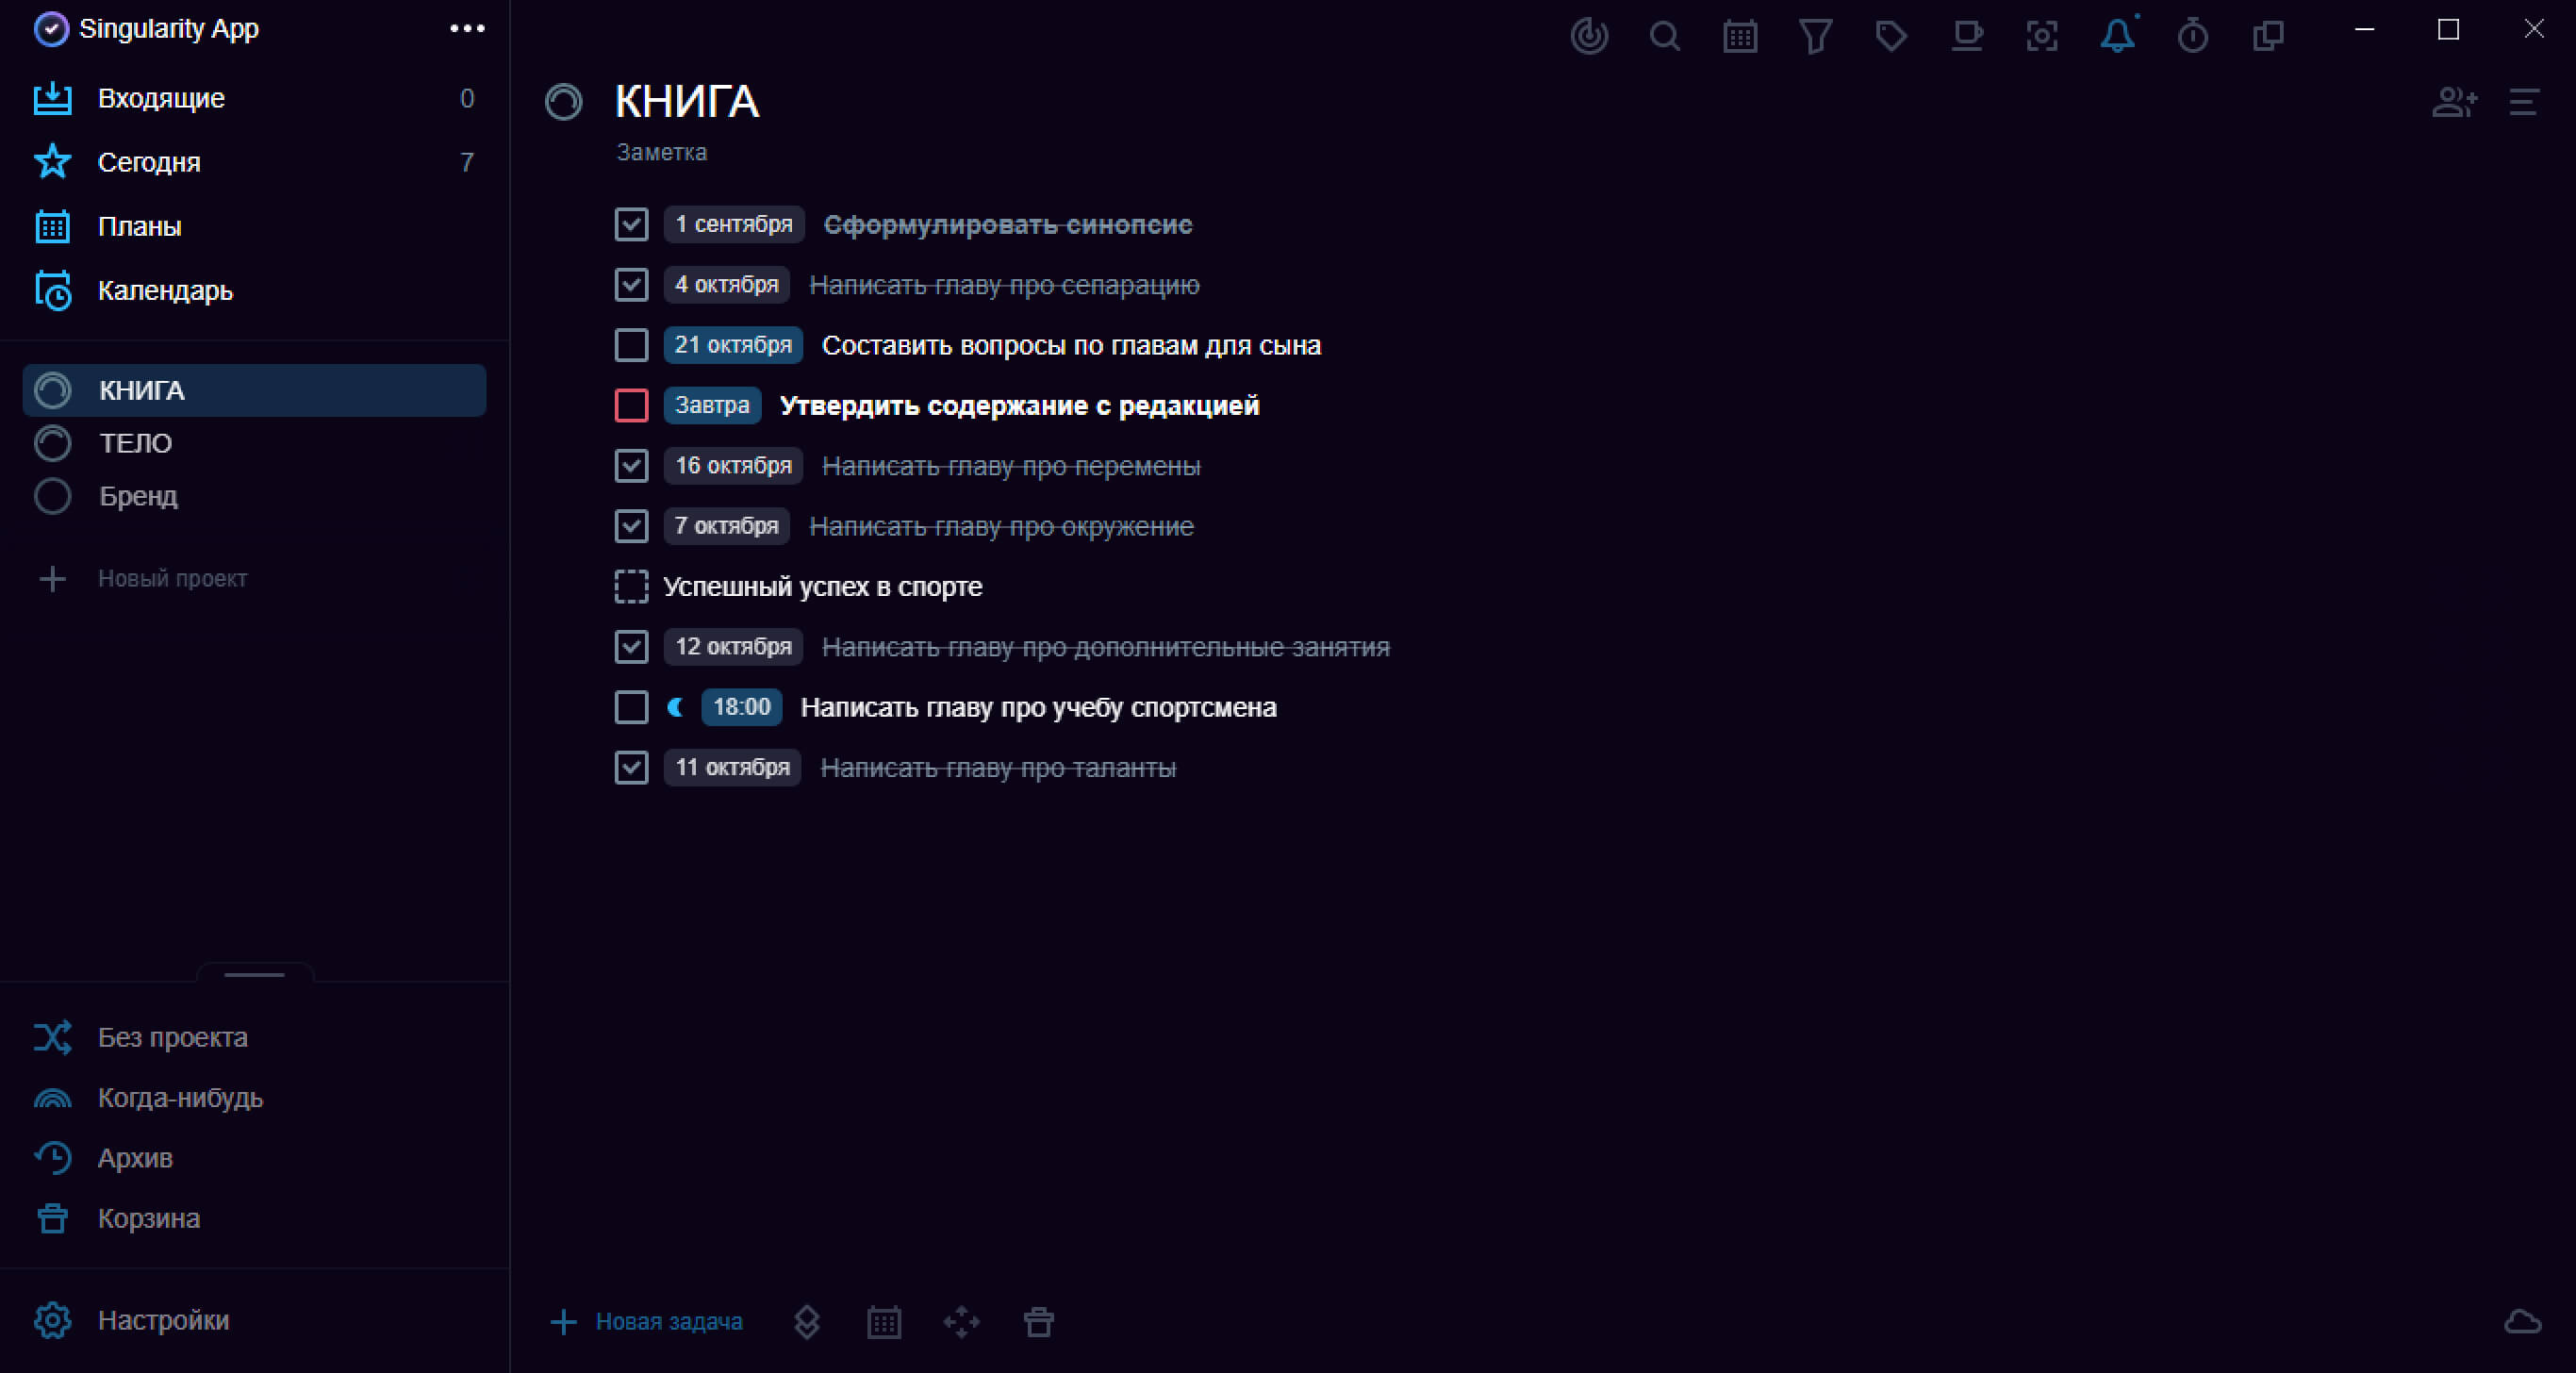Open the 12 октября date tag
The width and height of the screenshot is (2576, 1373).
[x=733, y=647]
